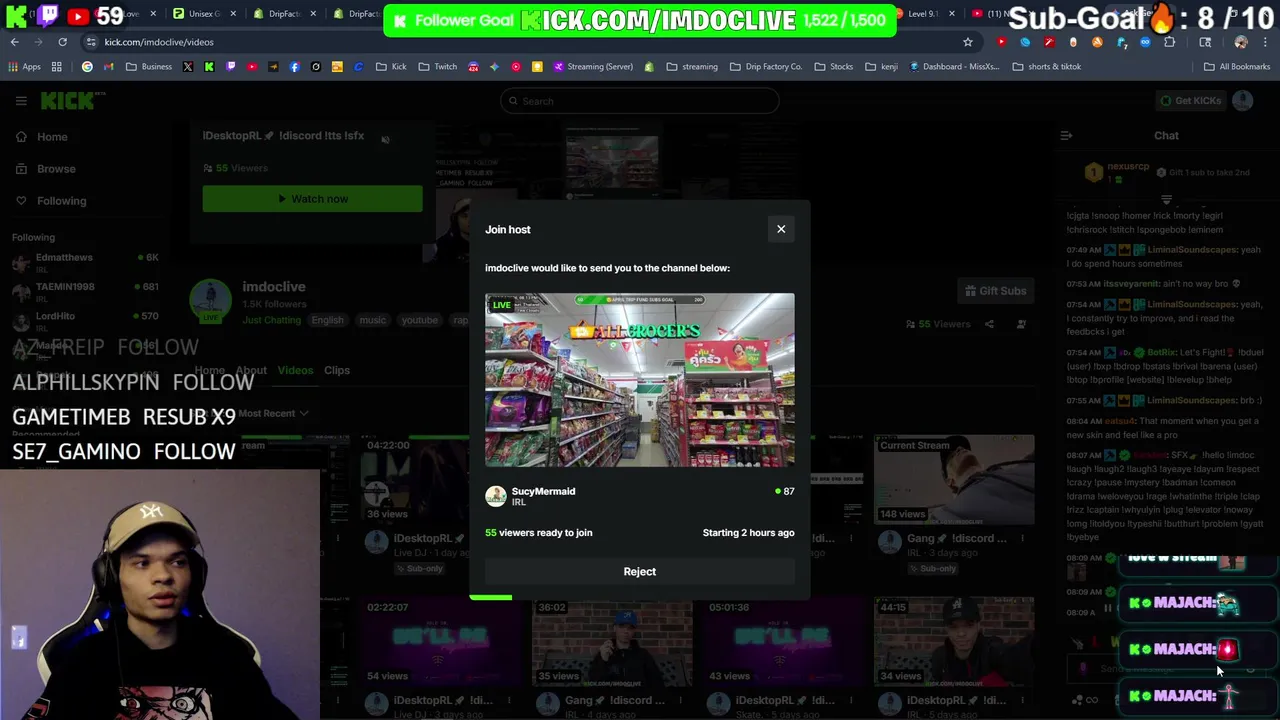This screenshot has width=1280, height=720.
Task: Switch to the Clips channel tab
Action: 337,370
